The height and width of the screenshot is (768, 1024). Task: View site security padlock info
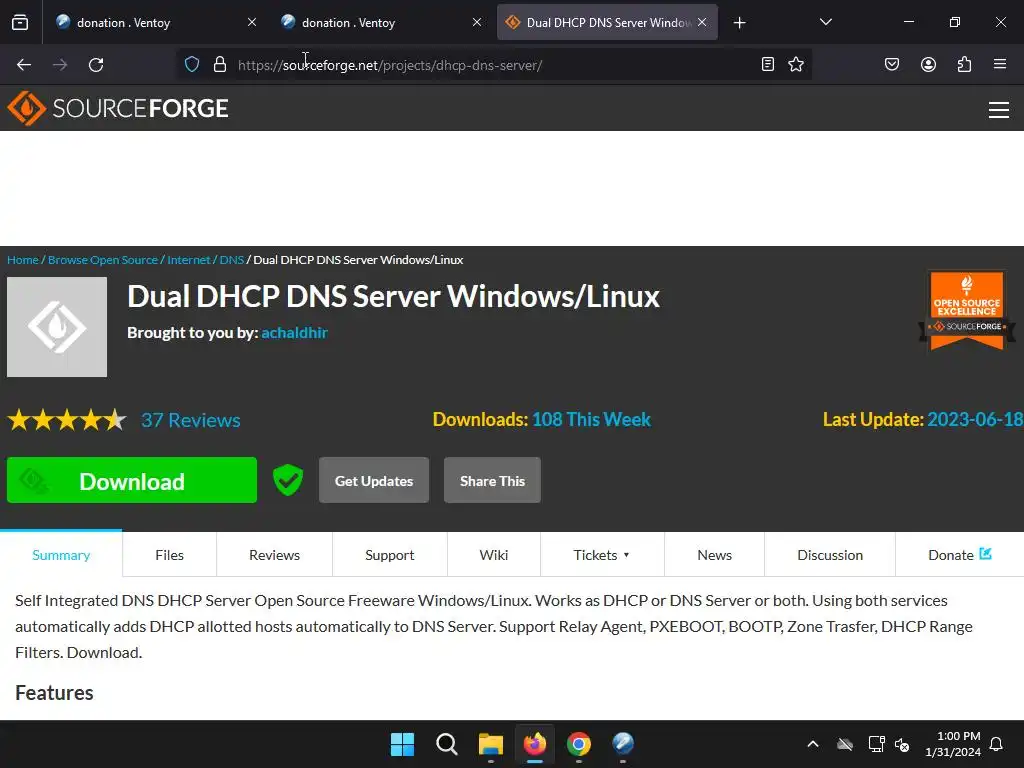click(220, 65)
